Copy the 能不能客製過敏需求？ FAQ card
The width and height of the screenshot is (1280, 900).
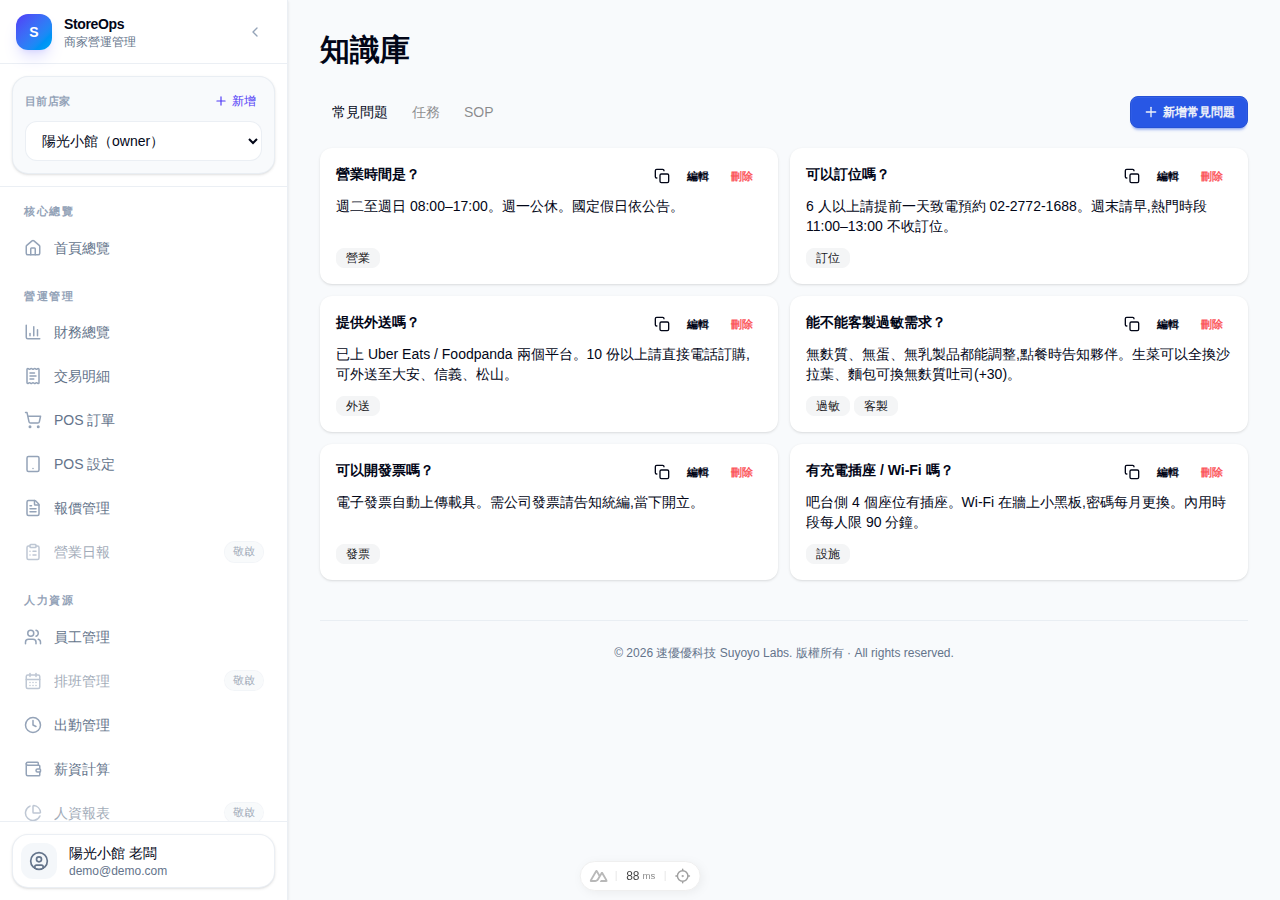[x=1132, y=324]
